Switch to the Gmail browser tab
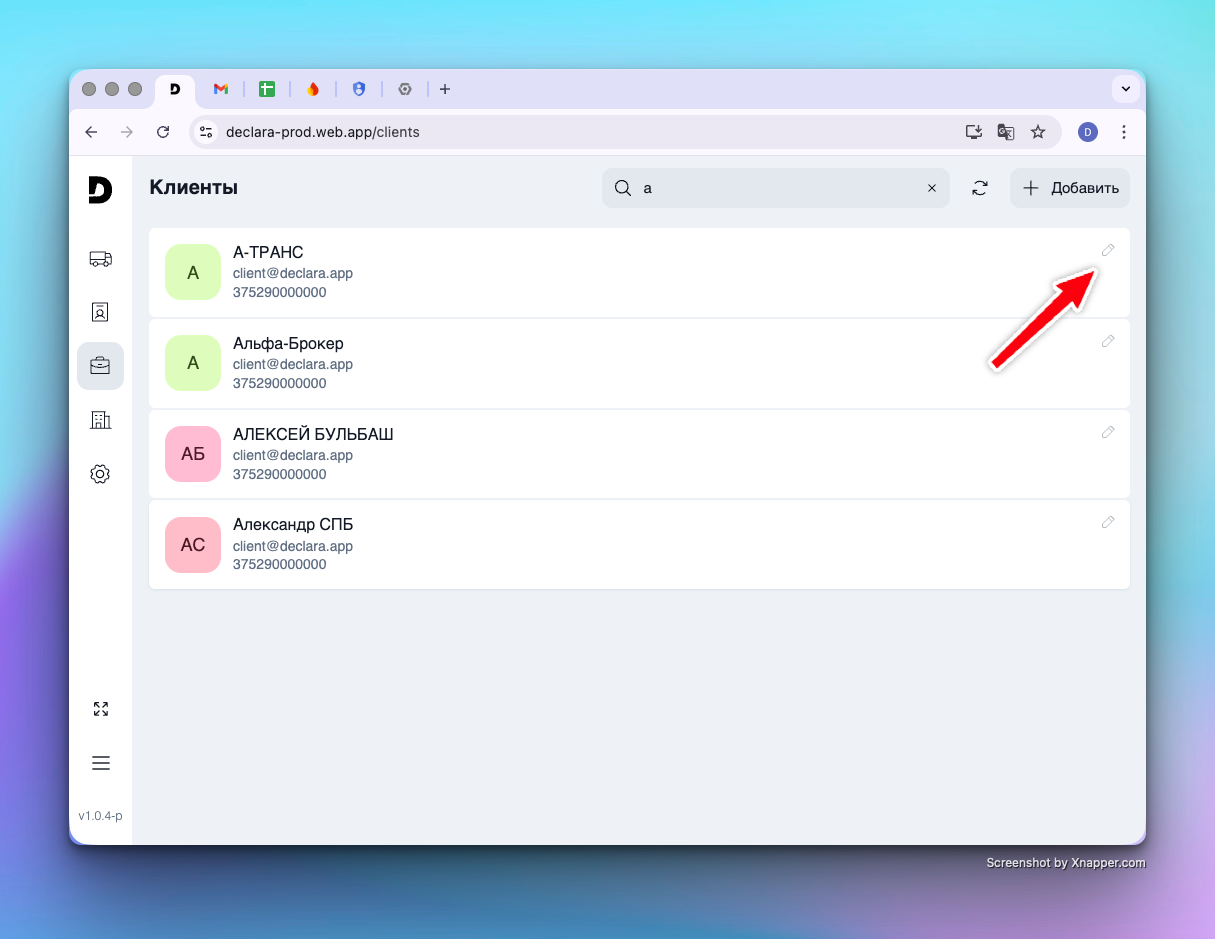The width and height of the screenshot is (1215, 939). [221, 89]
